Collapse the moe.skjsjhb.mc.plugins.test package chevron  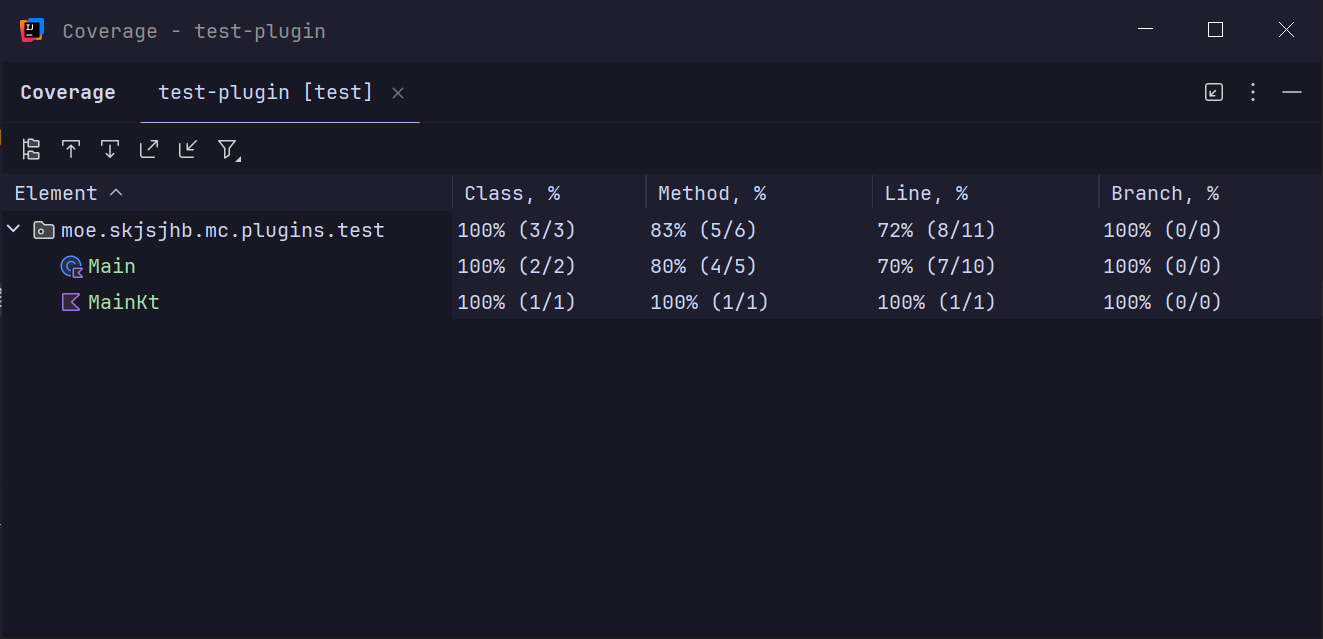pos(14,230)
